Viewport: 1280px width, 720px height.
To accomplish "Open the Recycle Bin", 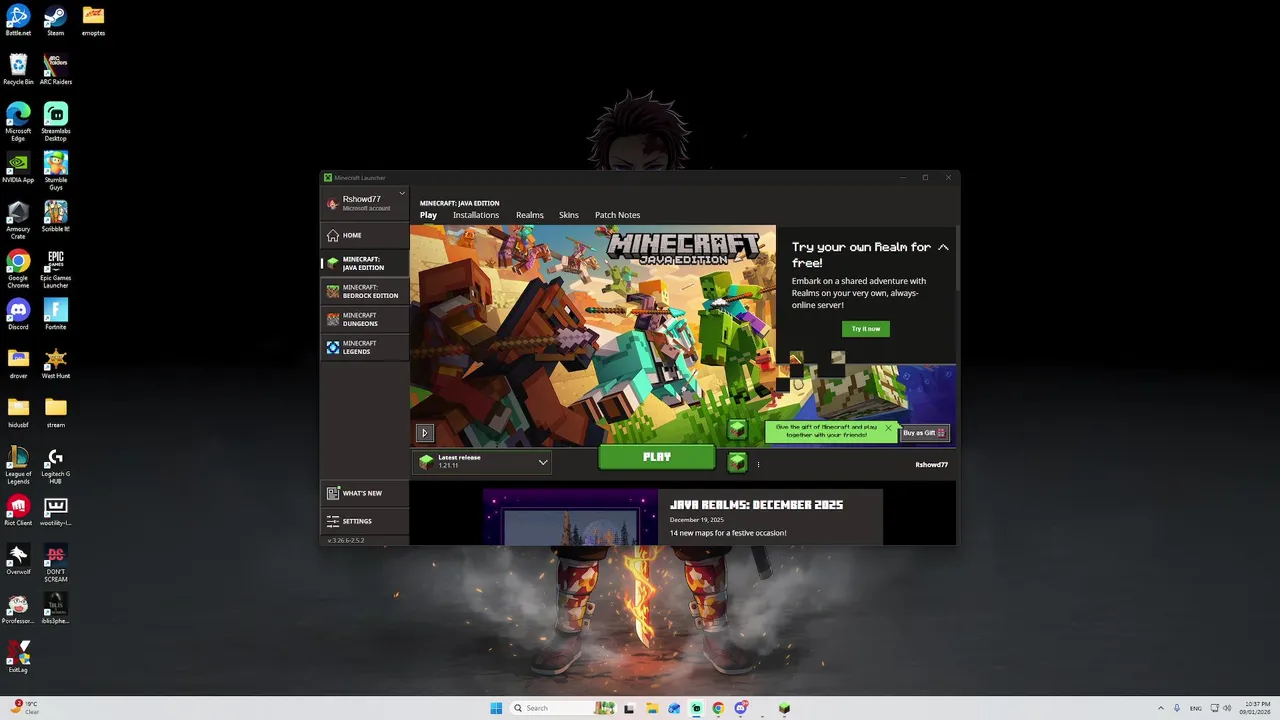I will coord(18,70).
